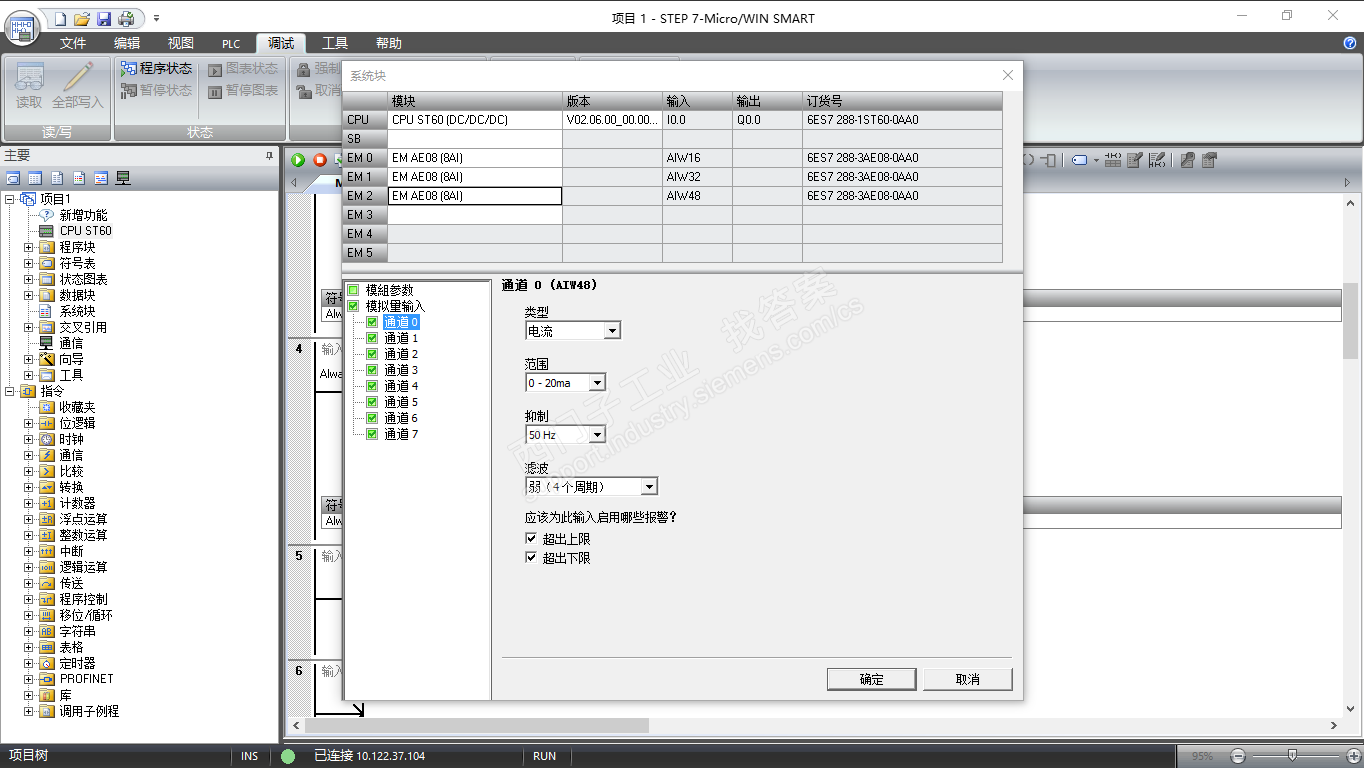
Task: Click the communications icon in 主要 toolbar
Action: [123, 178]
